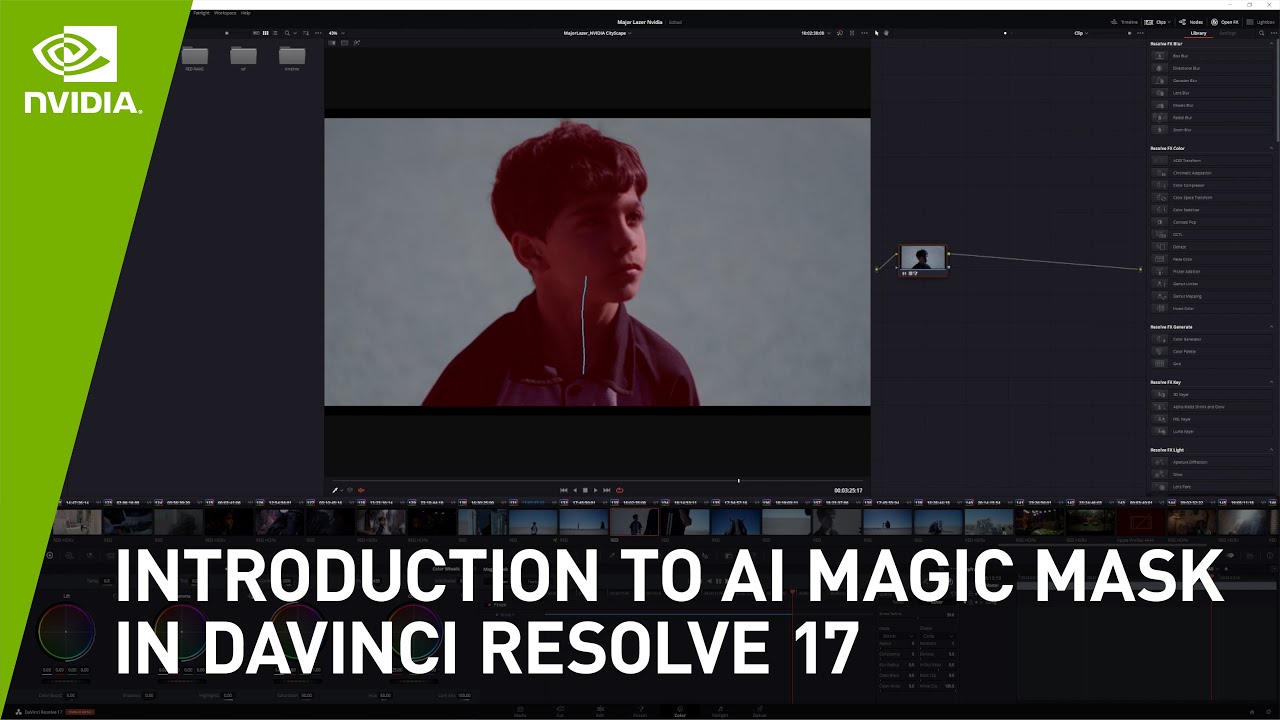Select the Color Compressor effect

tap(1211, 185)
